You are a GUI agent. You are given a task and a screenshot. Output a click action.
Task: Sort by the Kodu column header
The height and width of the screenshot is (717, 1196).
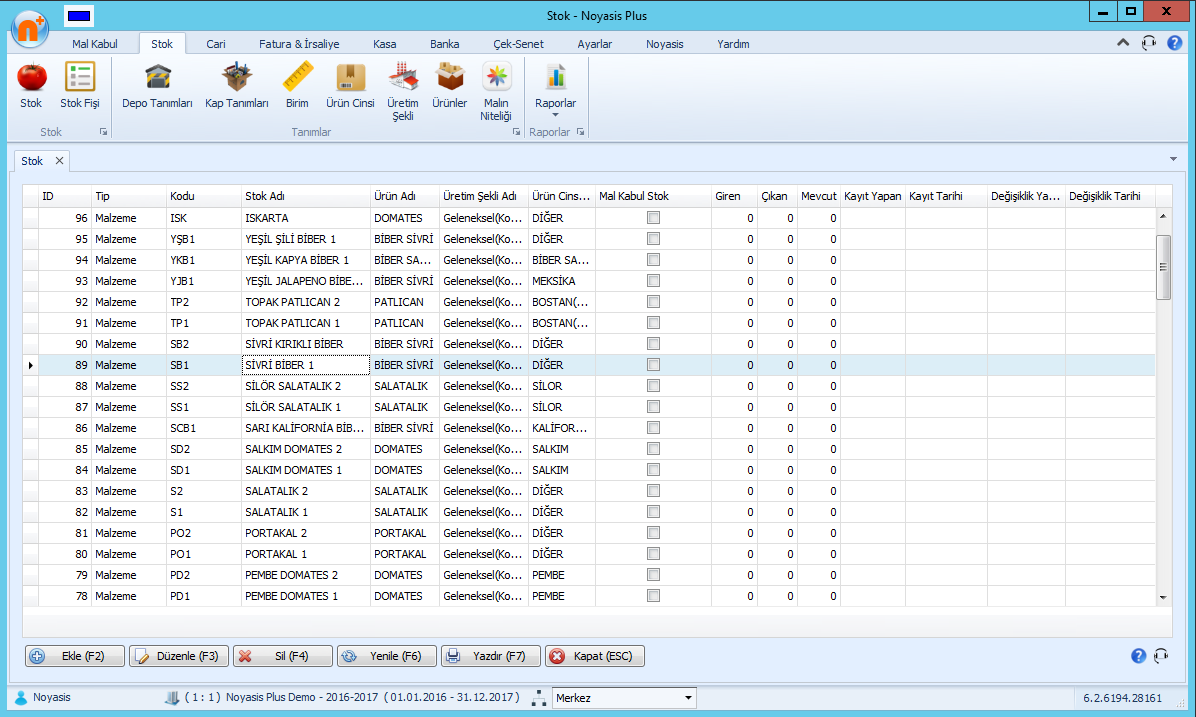(x=204, y=196)
